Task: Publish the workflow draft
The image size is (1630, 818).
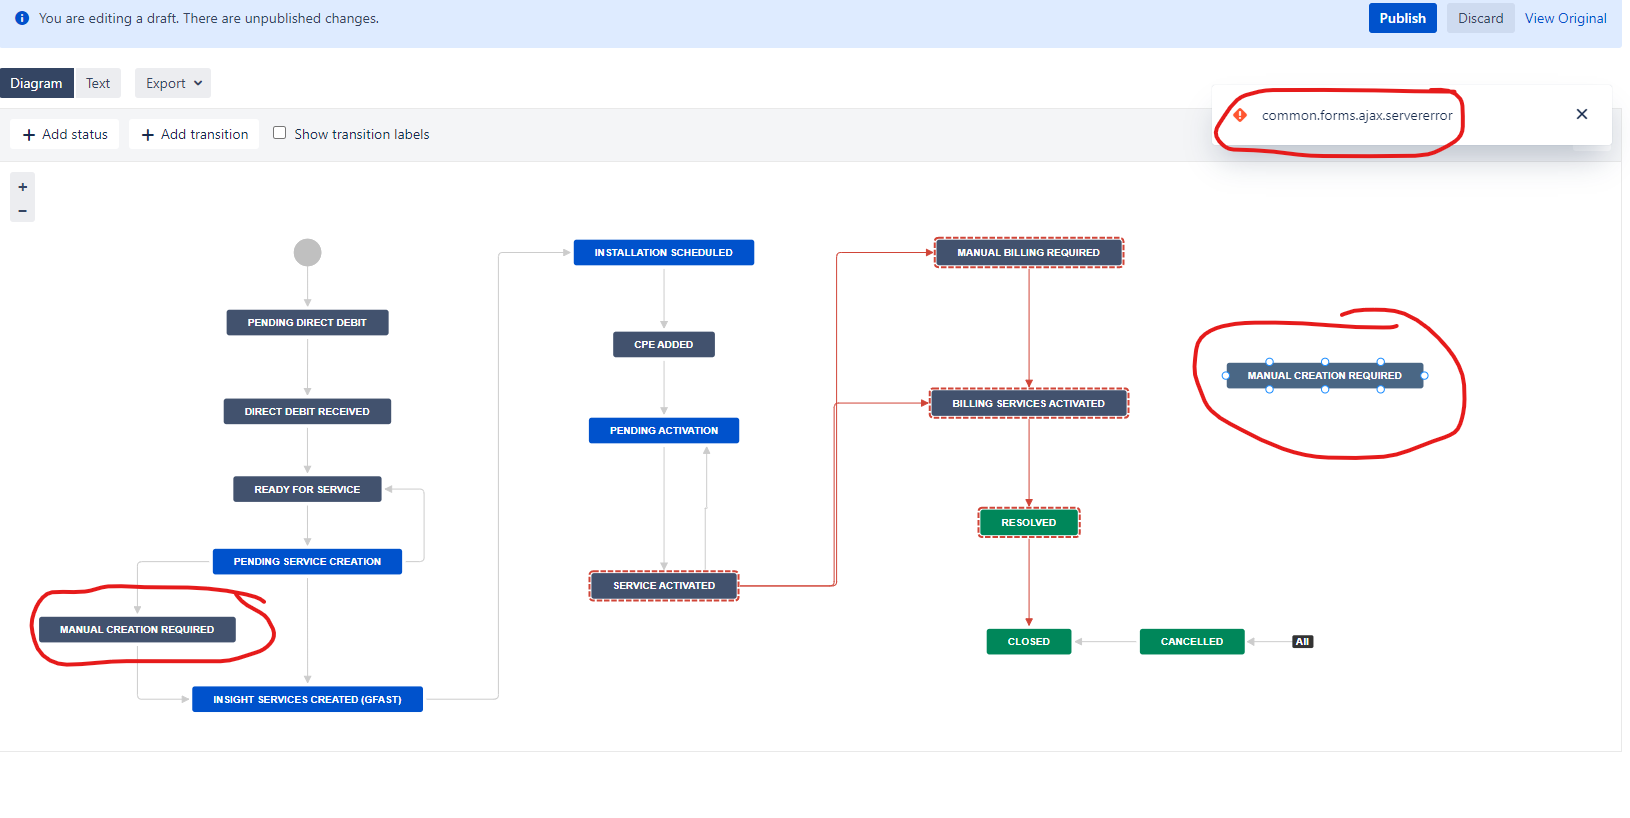Action: coord(1402,18)
